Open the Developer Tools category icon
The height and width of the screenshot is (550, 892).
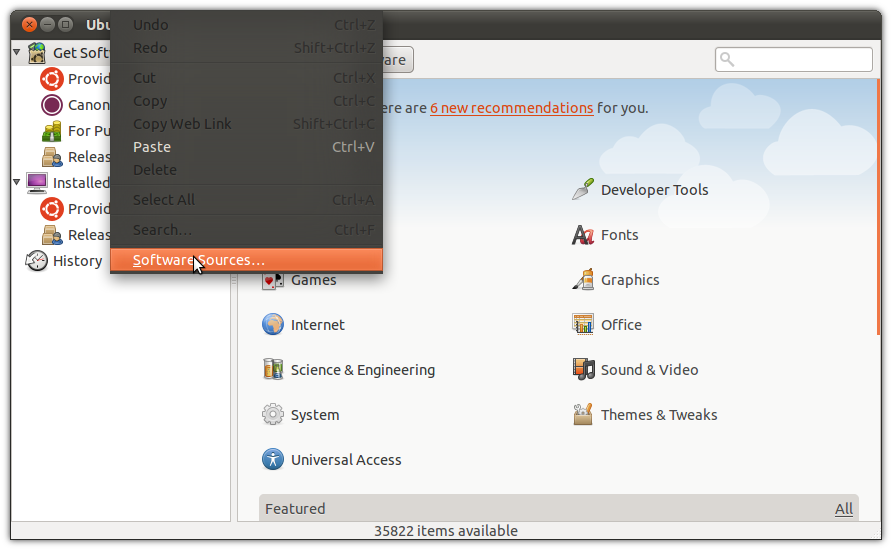click(583, 189)
